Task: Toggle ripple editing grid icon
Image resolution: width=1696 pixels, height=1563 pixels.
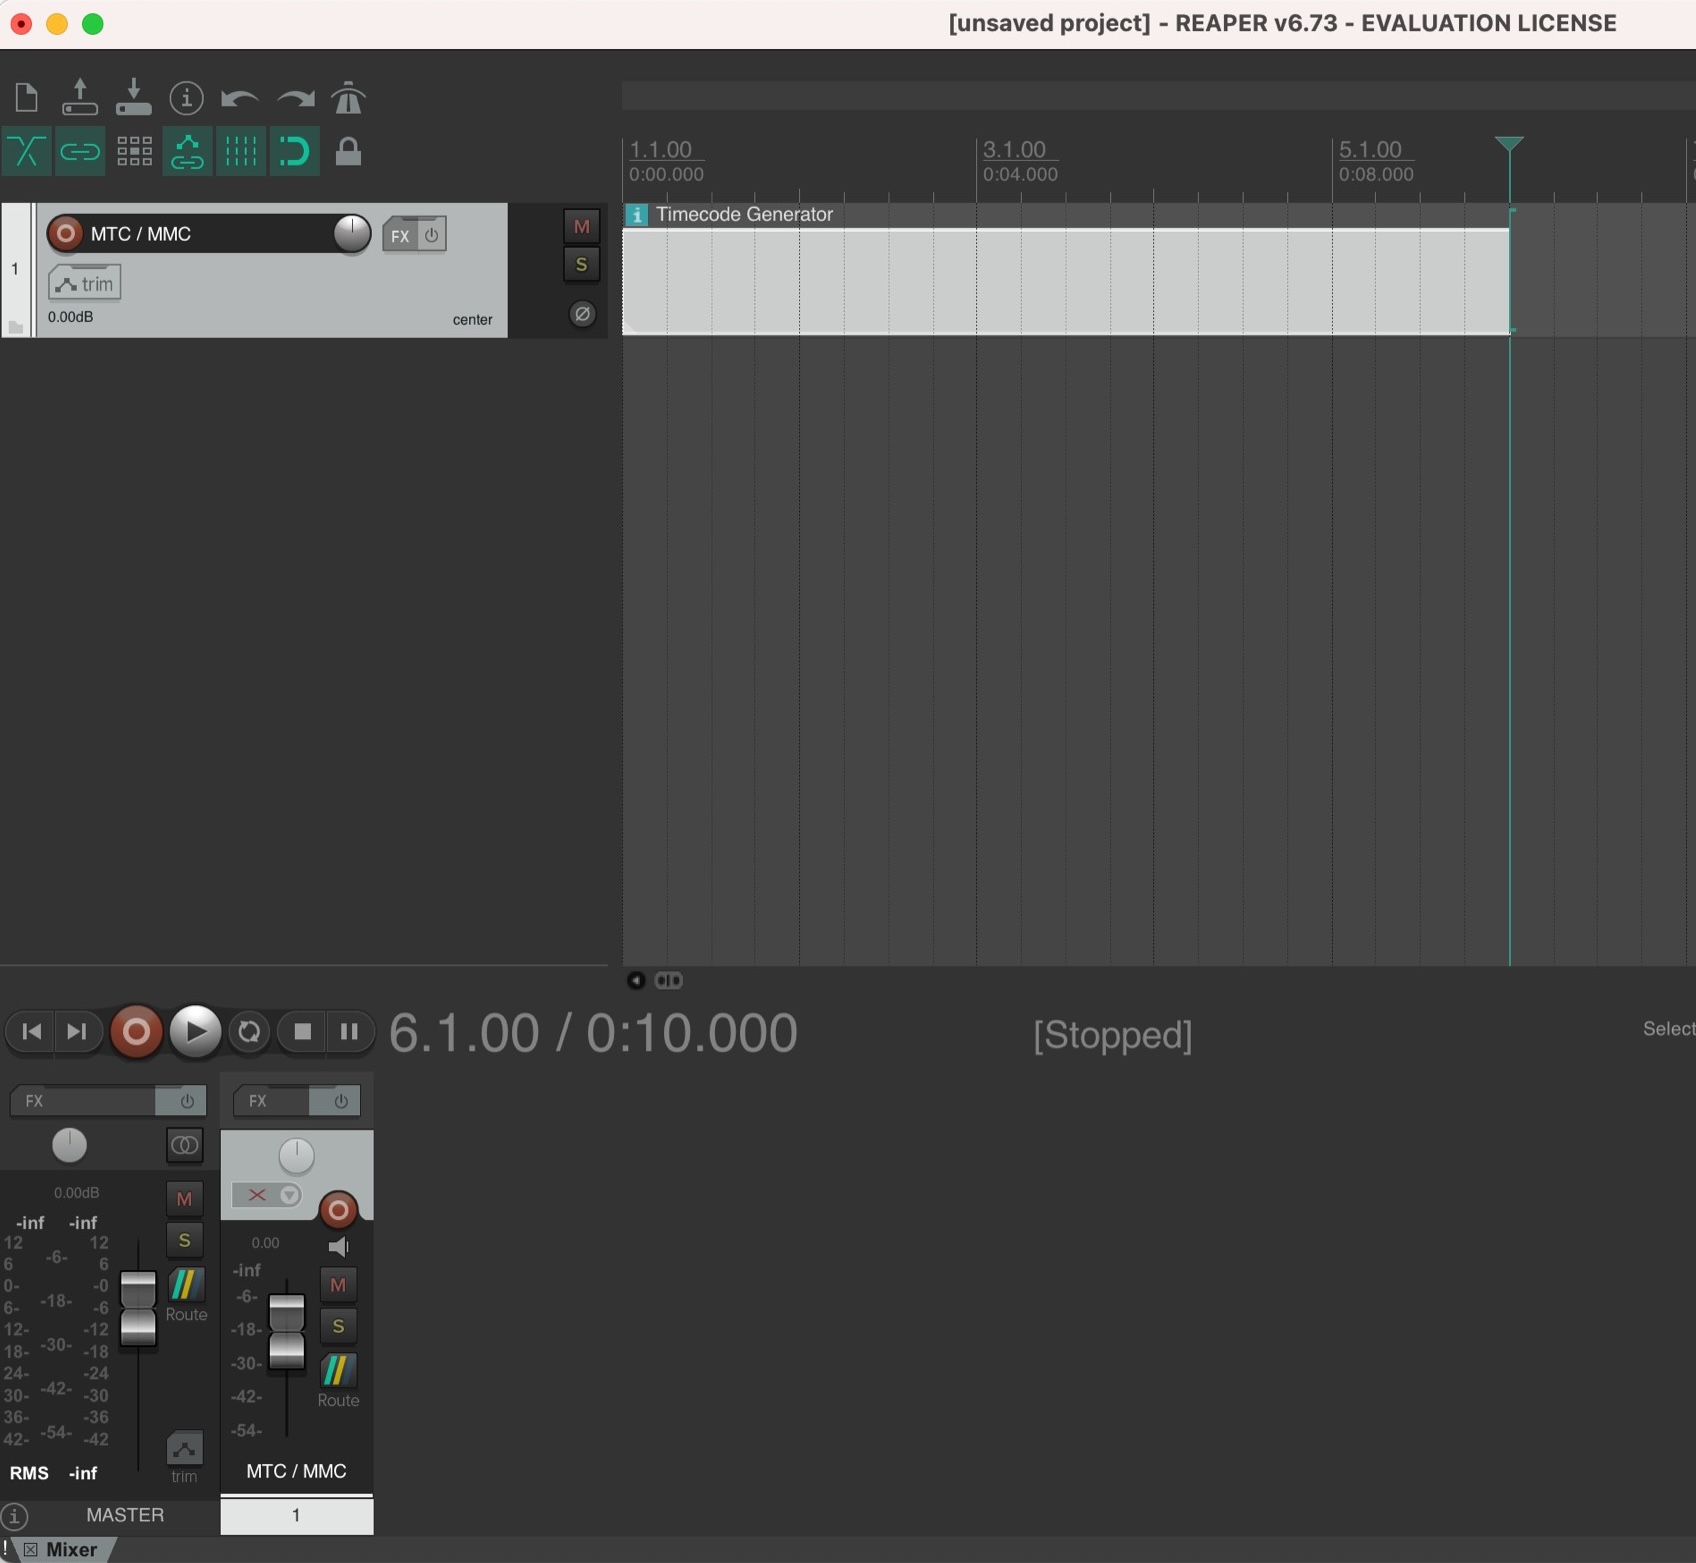Action: [134, 152]
